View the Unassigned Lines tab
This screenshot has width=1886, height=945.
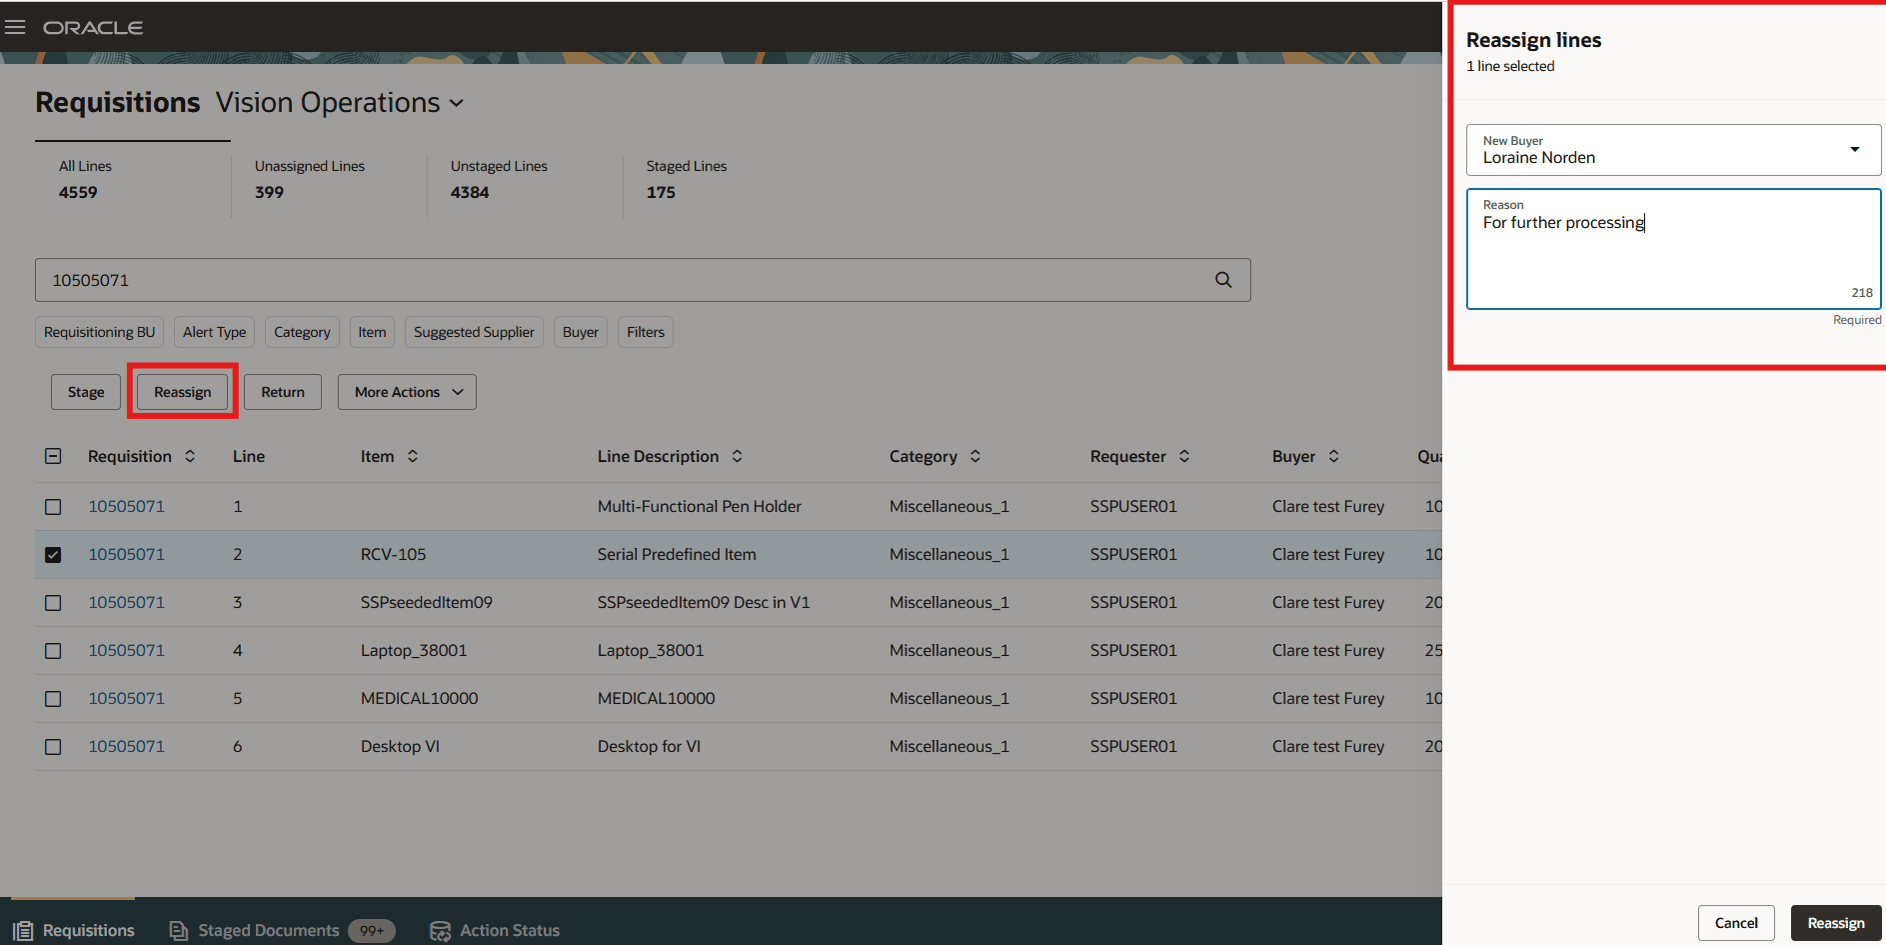308,180
